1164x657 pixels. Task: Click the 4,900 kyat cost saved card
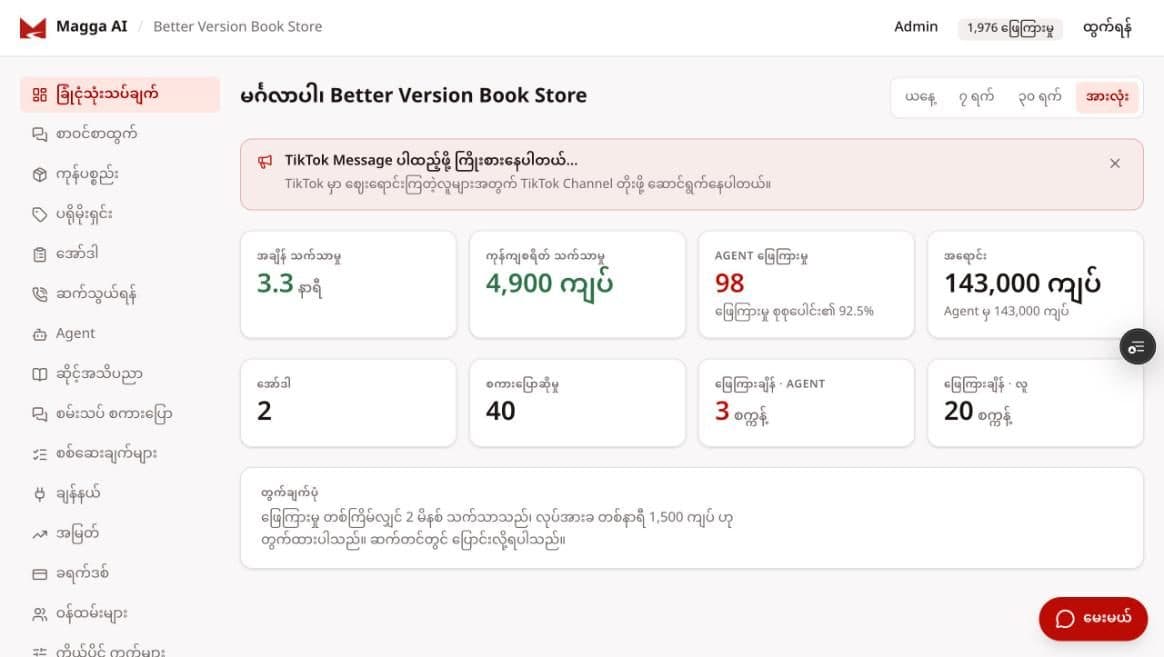click(x=578, y=284)
